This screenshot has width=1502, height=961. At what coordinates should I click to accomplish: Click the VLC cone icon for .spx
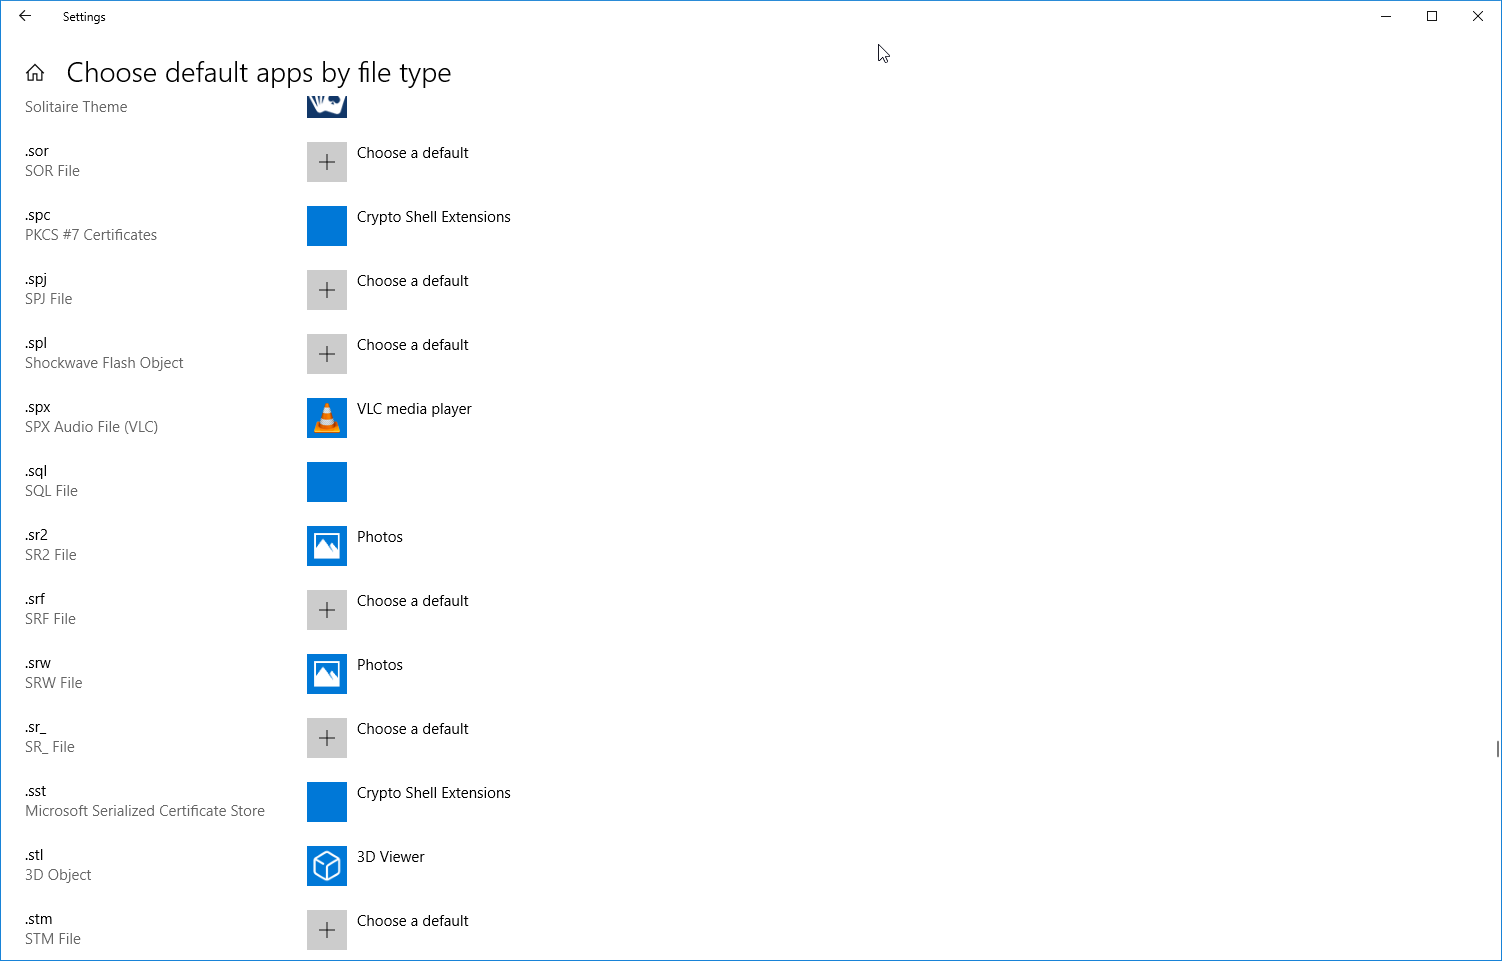pos(327,418)
